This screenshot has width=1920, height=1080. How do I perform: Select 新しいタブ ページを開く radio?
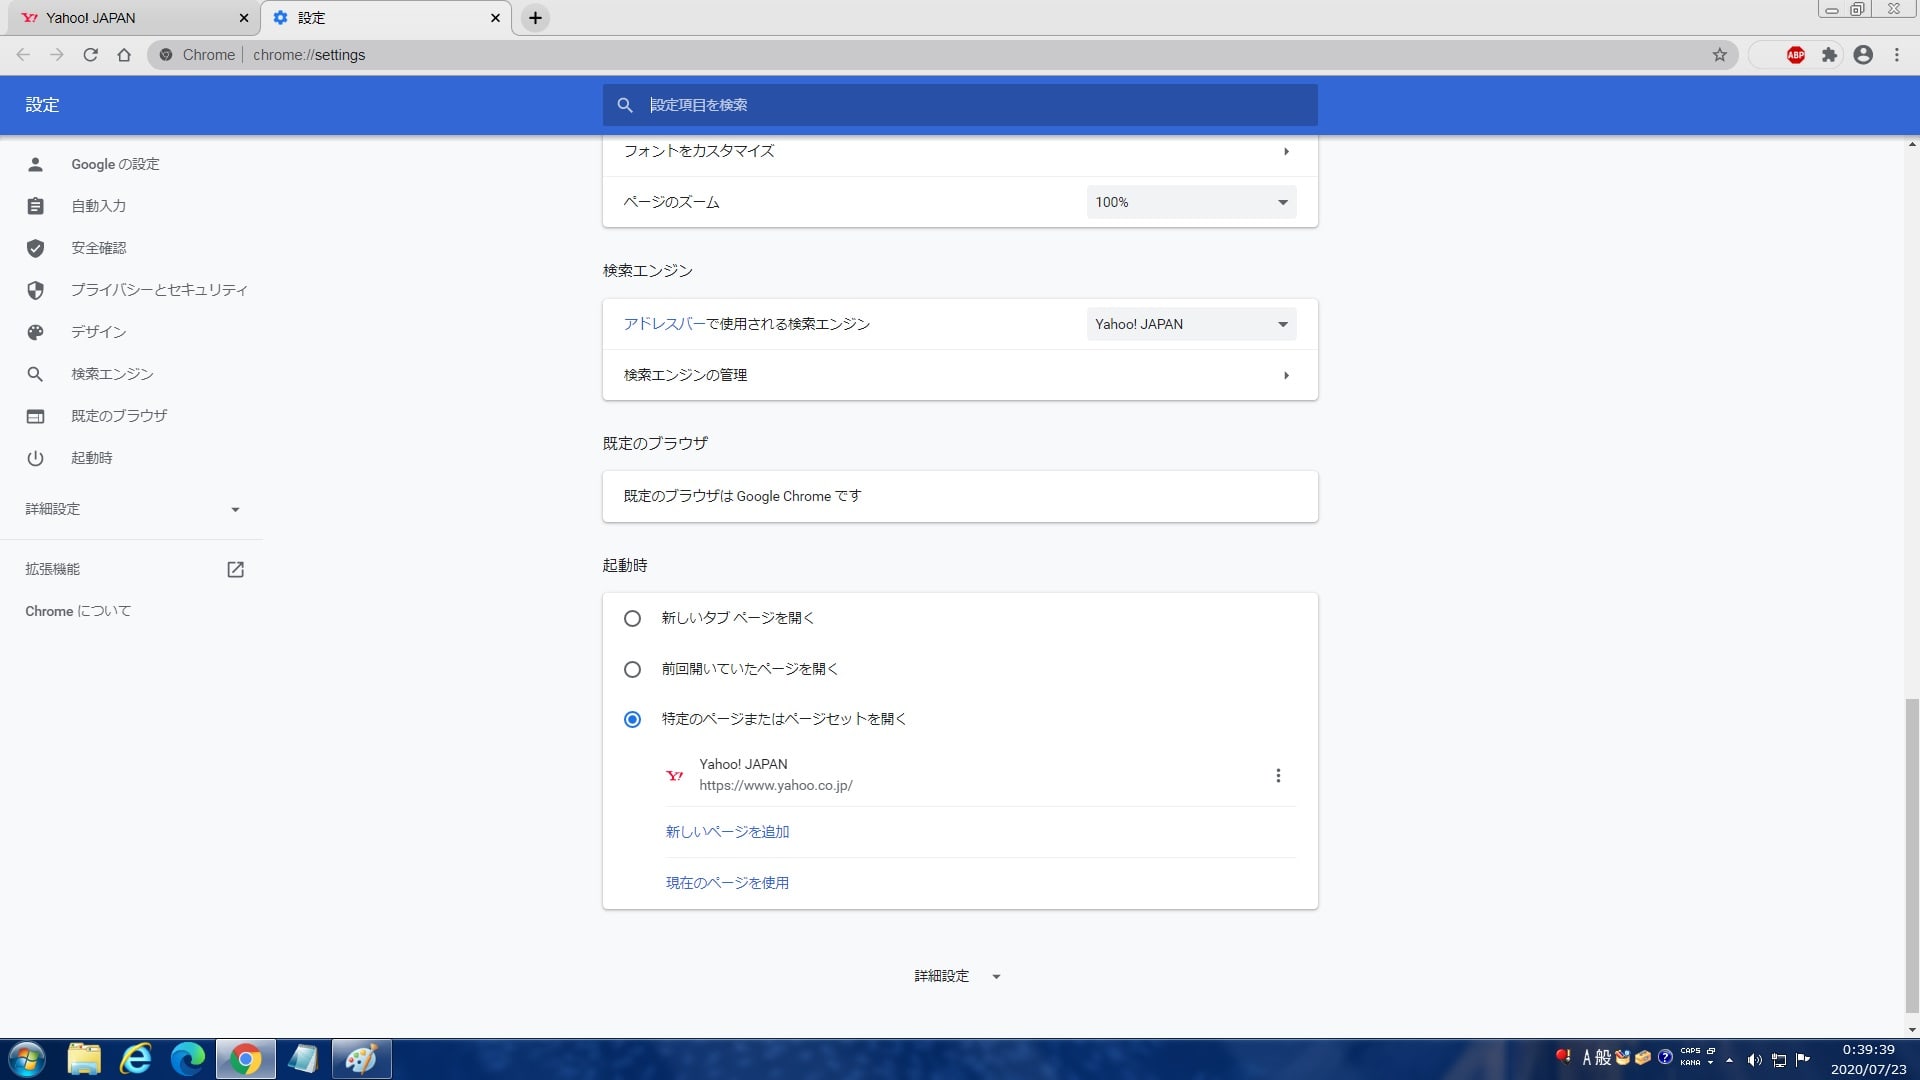click(632, 618)
